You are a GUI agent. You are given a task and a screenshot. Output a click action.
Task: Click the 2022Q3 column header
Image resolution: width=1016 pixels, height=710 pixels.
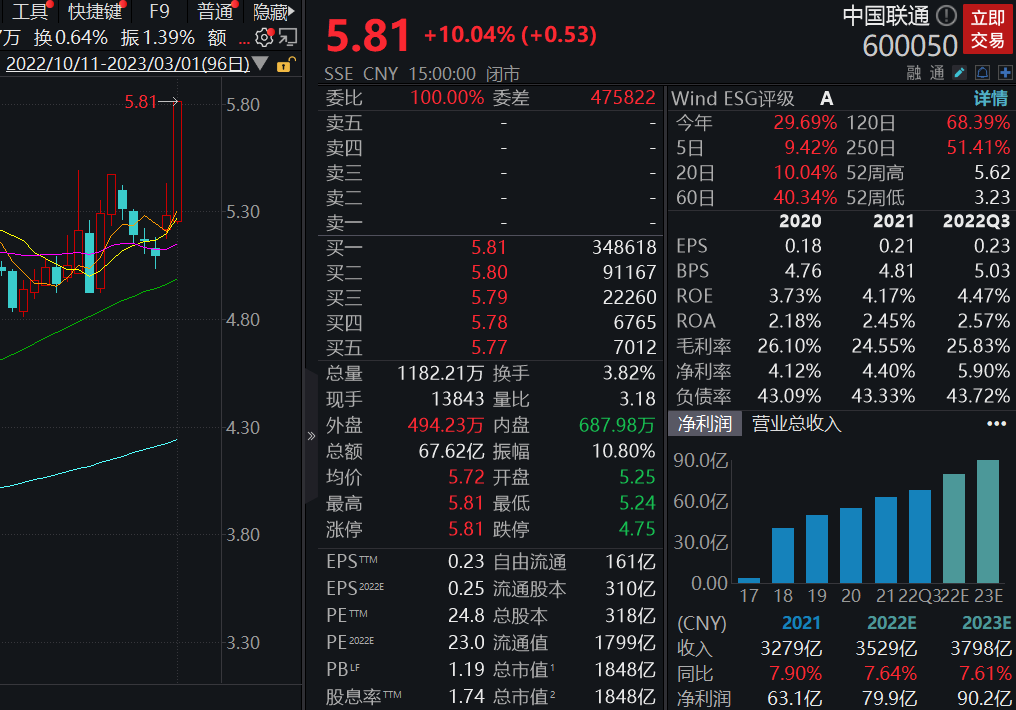pyautogui.click(x=976, y=221)
